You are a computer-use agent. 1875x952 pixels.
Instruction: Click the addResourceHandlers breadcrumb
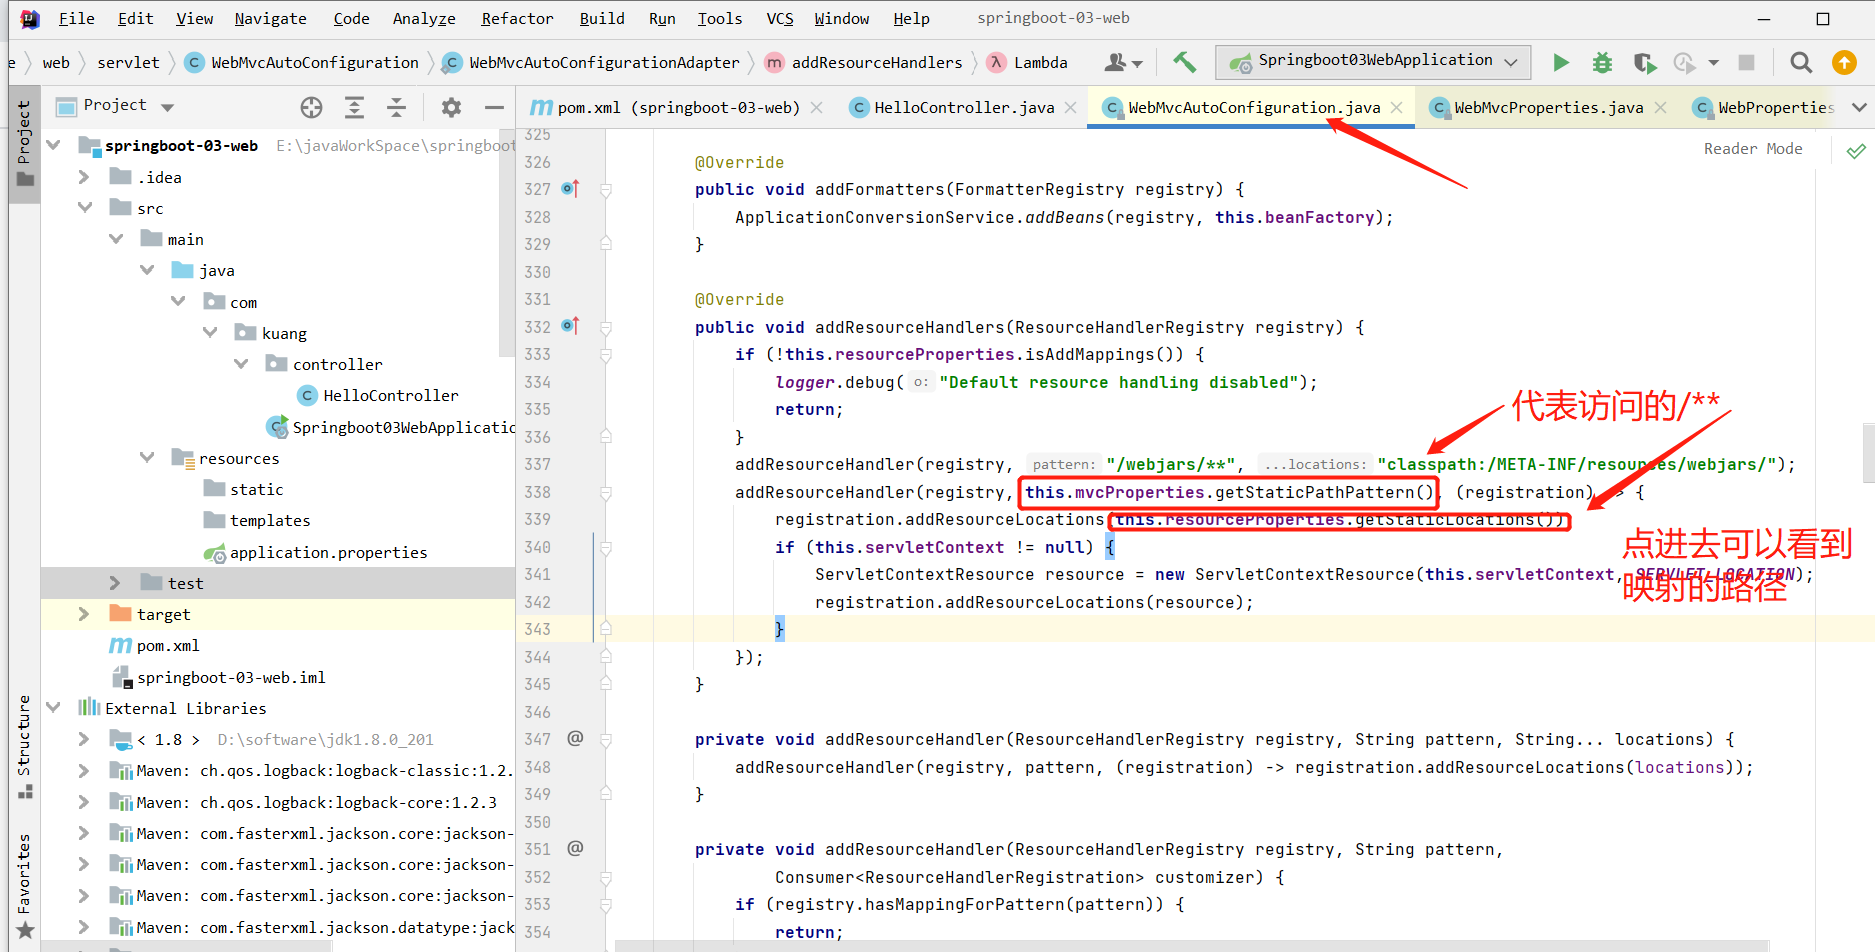[x=864, y=62]
